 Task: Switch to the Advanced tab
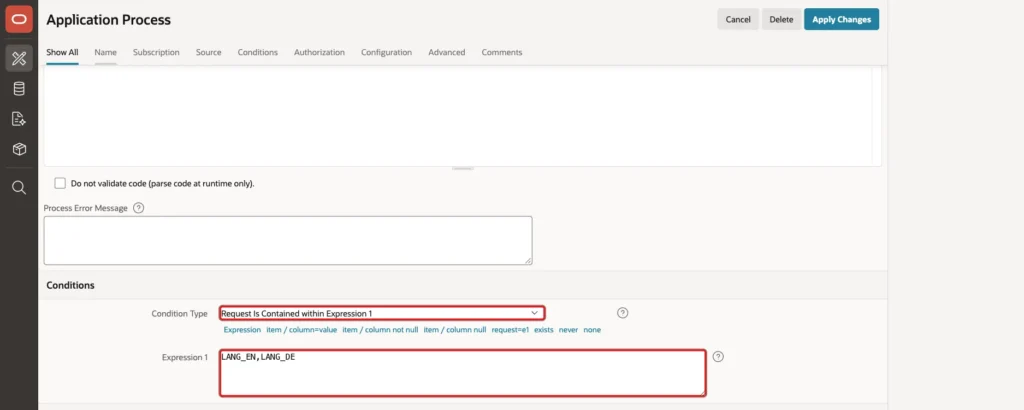(447, 52)
